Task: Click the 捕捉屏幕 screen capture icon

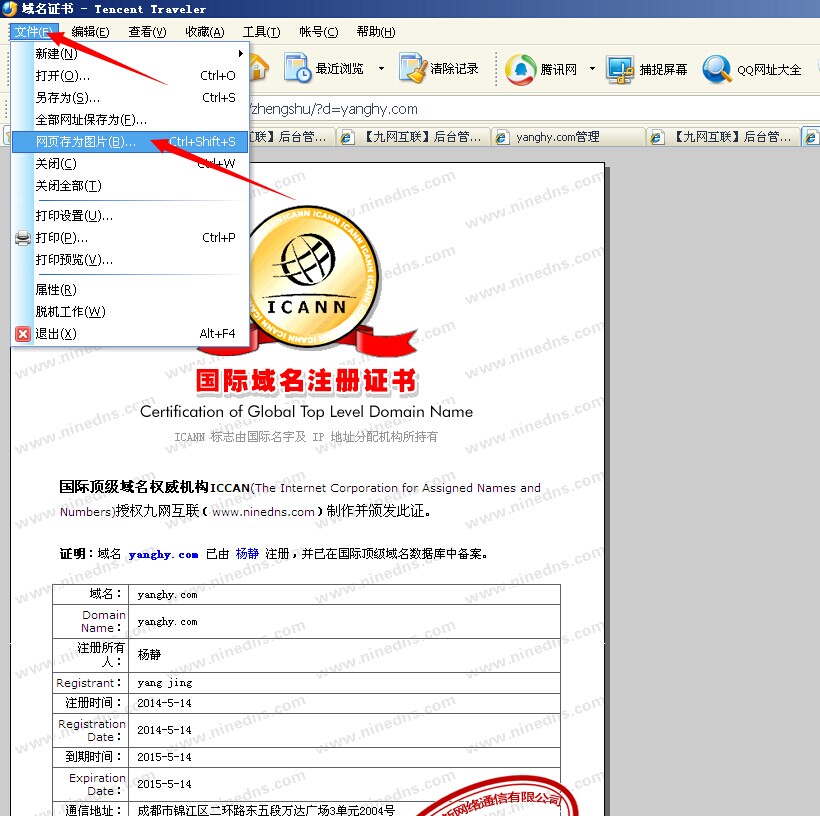Action: 620,70
